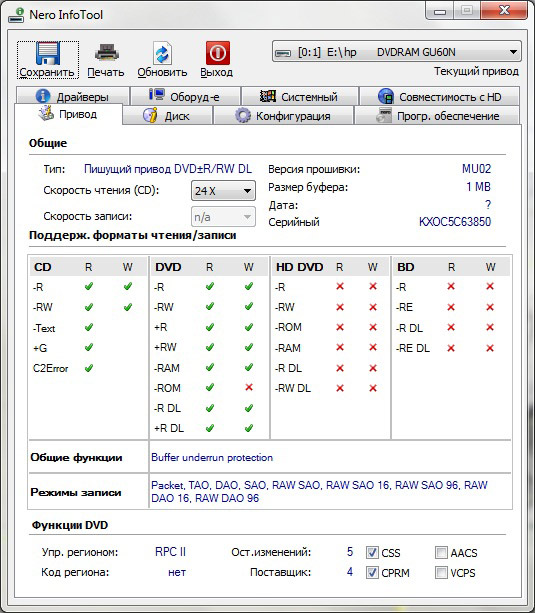Image resolution: width=535 pixels, height=613 pixels.
Task: Click the Сохранить button label
Action: [47, 73]
